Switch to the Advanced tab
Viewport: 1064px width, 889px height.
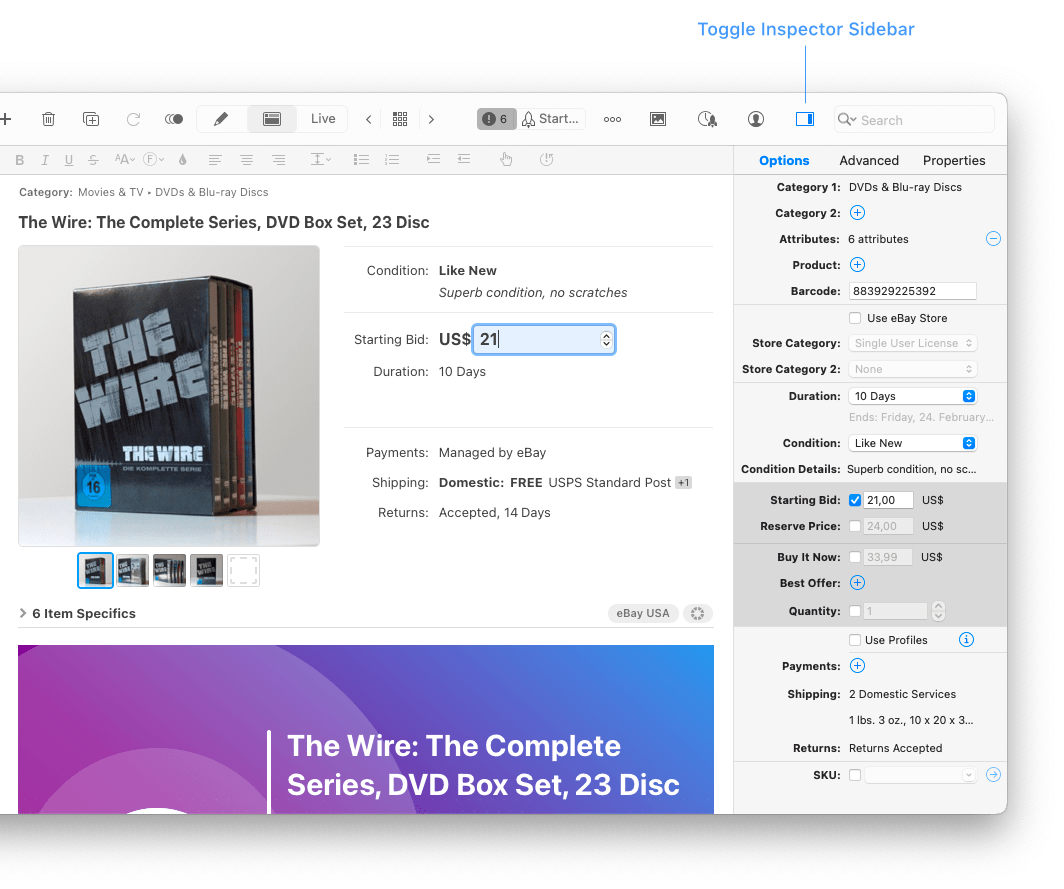[x=869, y=160]
